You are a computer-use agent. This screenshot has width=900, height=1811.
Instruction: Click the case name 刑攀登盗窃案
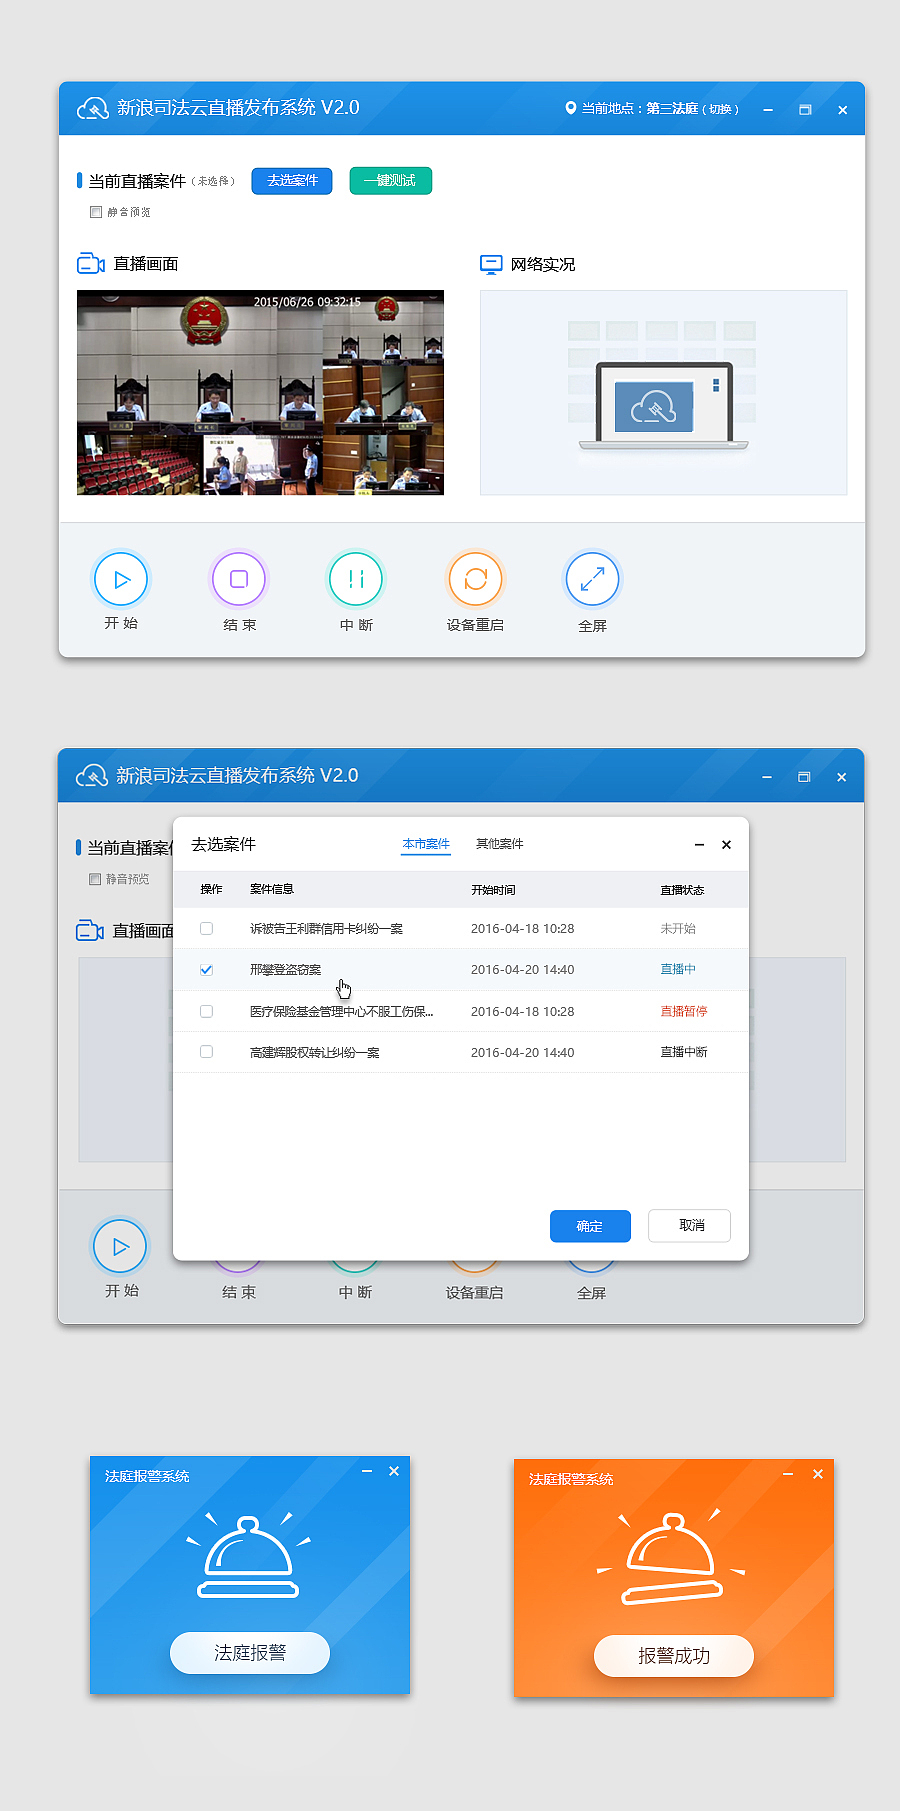coord(286,970)
